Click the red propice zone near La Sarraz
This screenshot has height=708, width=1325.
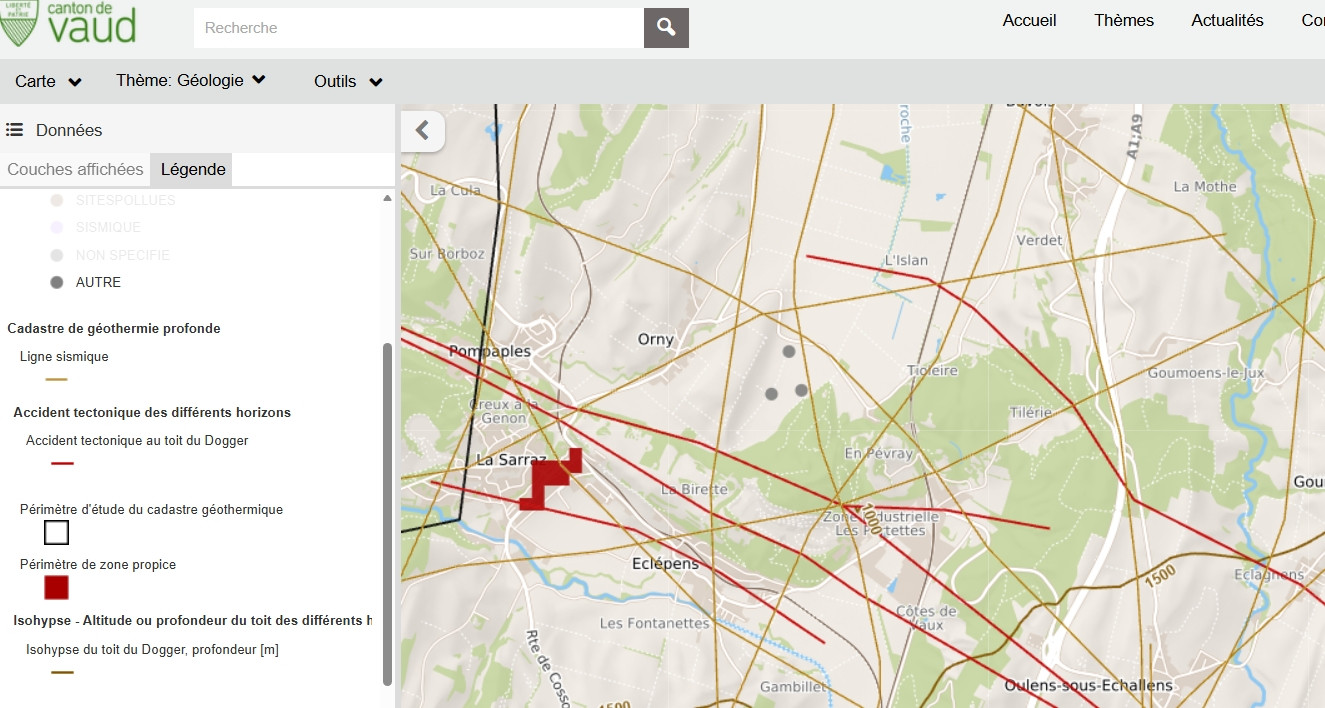546,480
